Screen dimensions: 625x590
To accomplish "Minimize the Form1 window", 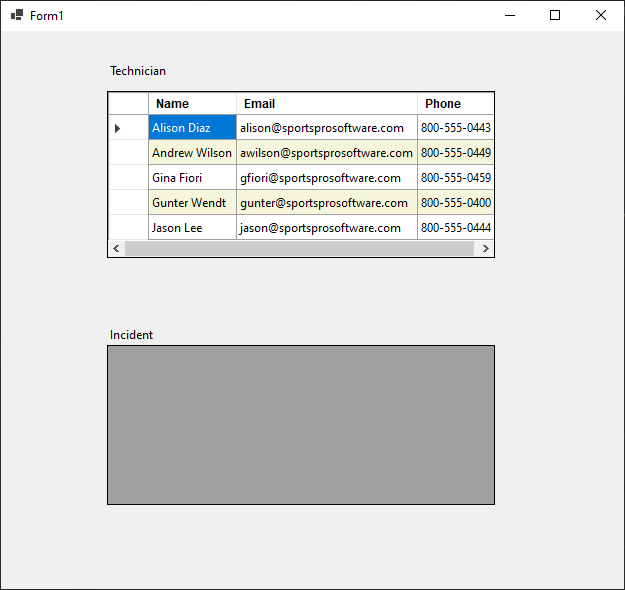I will (x=510, y=16).
